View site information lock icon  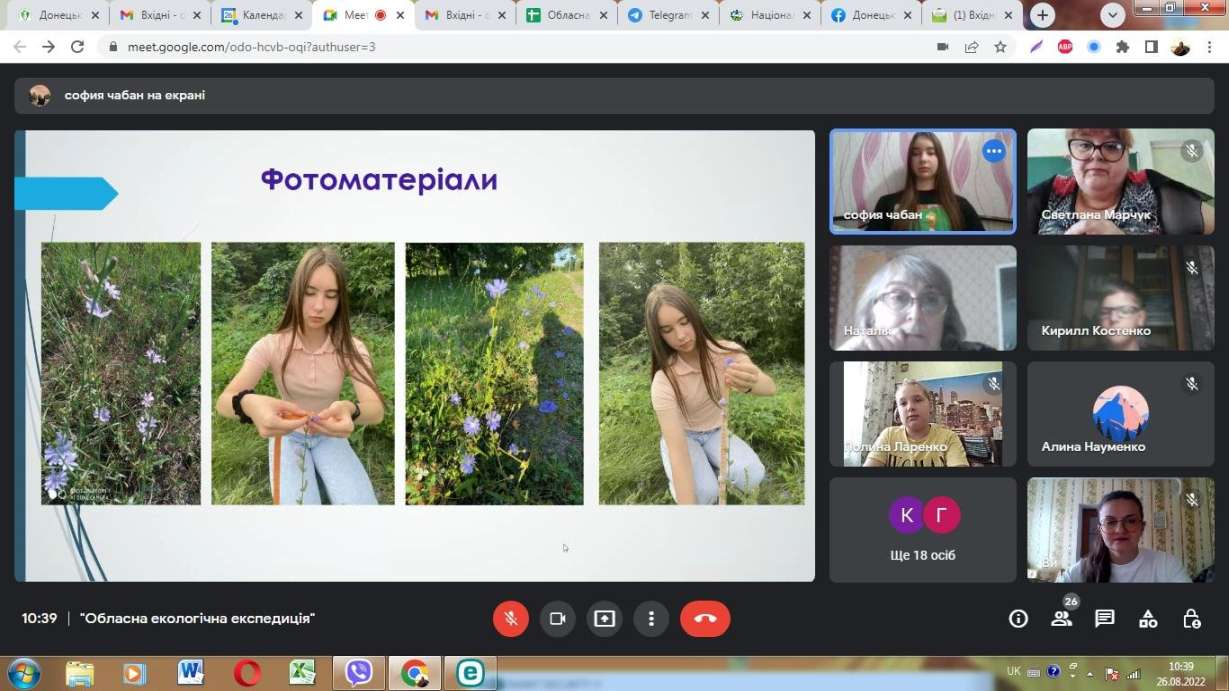coord(113,47)
